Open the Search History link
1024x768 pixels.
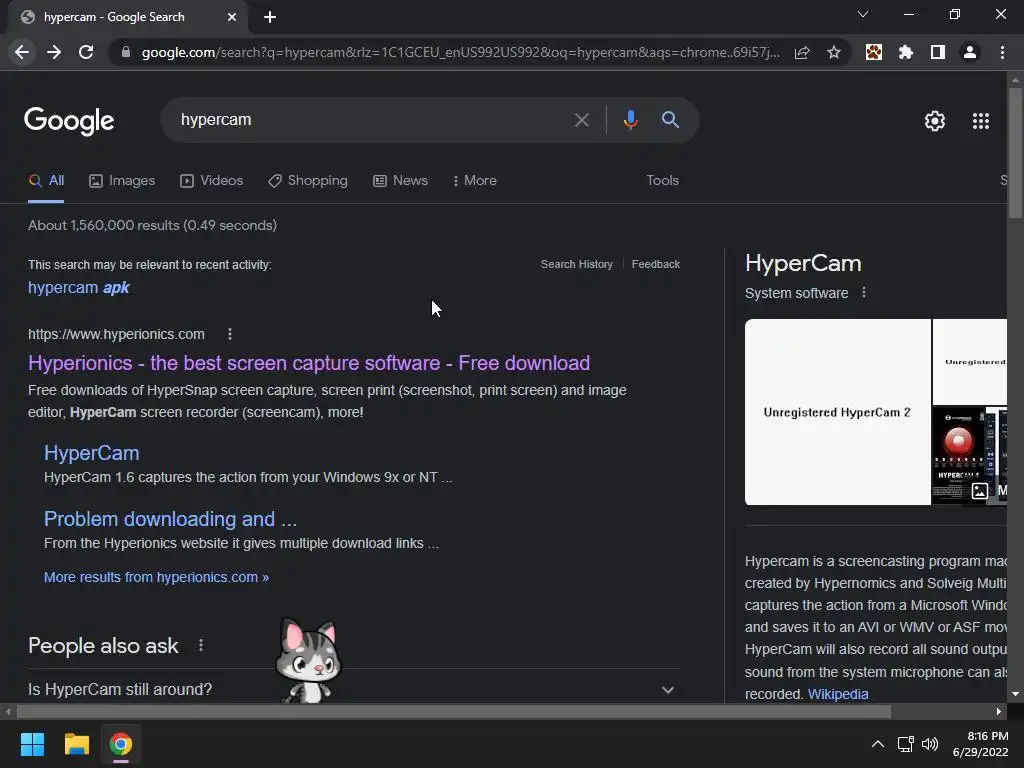(x=577, y=264)
